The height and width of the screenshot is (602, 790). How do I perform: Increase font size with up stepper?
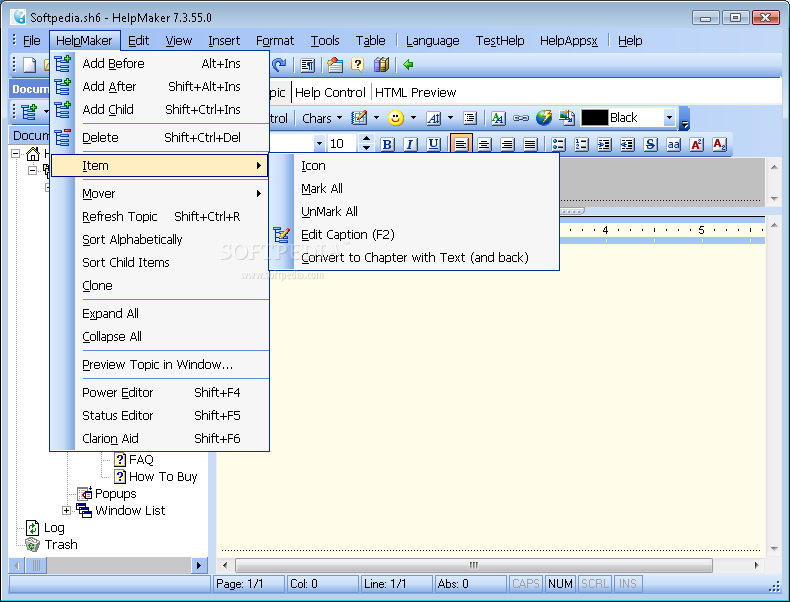366,140
